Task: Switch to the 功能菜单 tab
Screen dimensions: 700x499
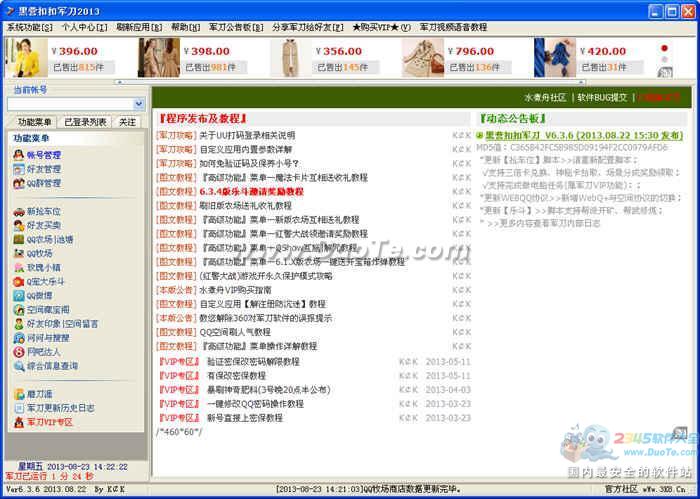Action: coord(34,122)
